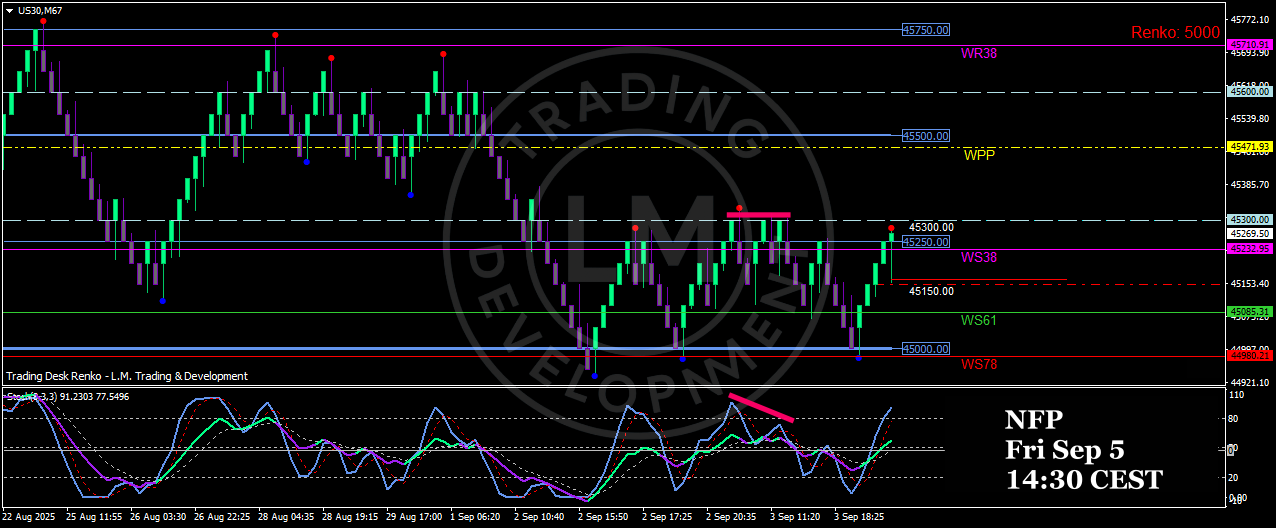Click the Trading Desk Renko title text

click(x=127, y=376)
